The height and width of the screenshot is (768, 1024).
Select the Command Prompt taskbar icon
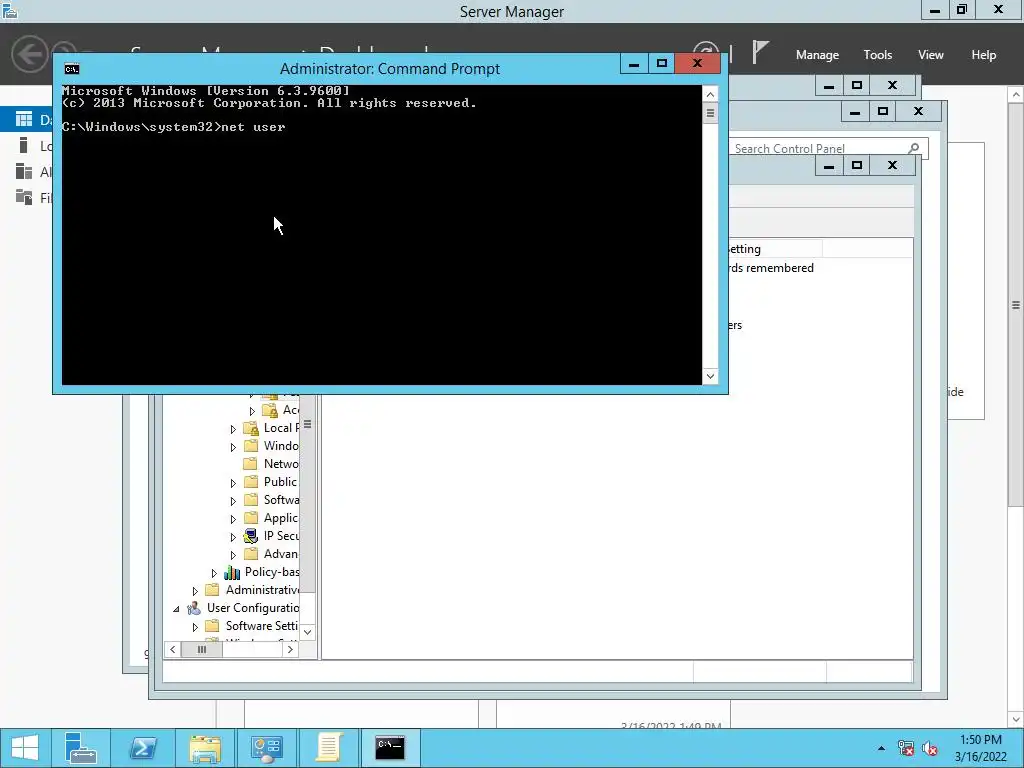[390, 748]
